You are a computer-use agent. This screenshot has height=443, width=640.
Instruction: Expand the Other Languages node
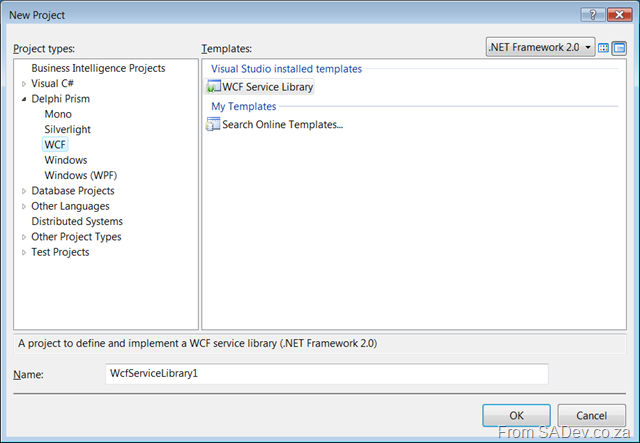(24, 207)
